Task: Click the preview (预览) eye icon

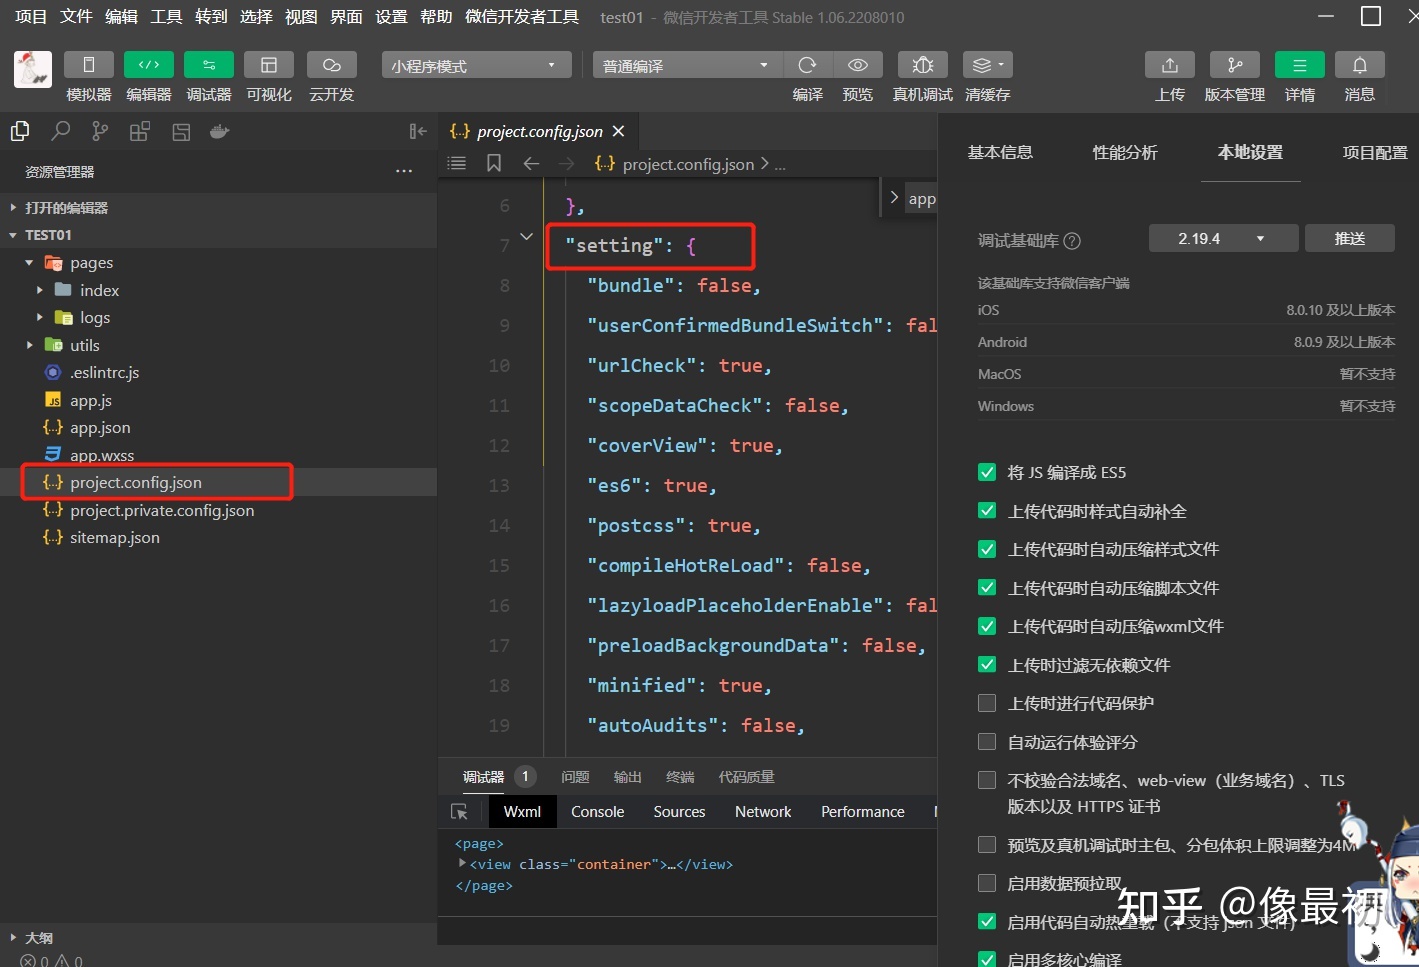Action: [x=857, y=65]
